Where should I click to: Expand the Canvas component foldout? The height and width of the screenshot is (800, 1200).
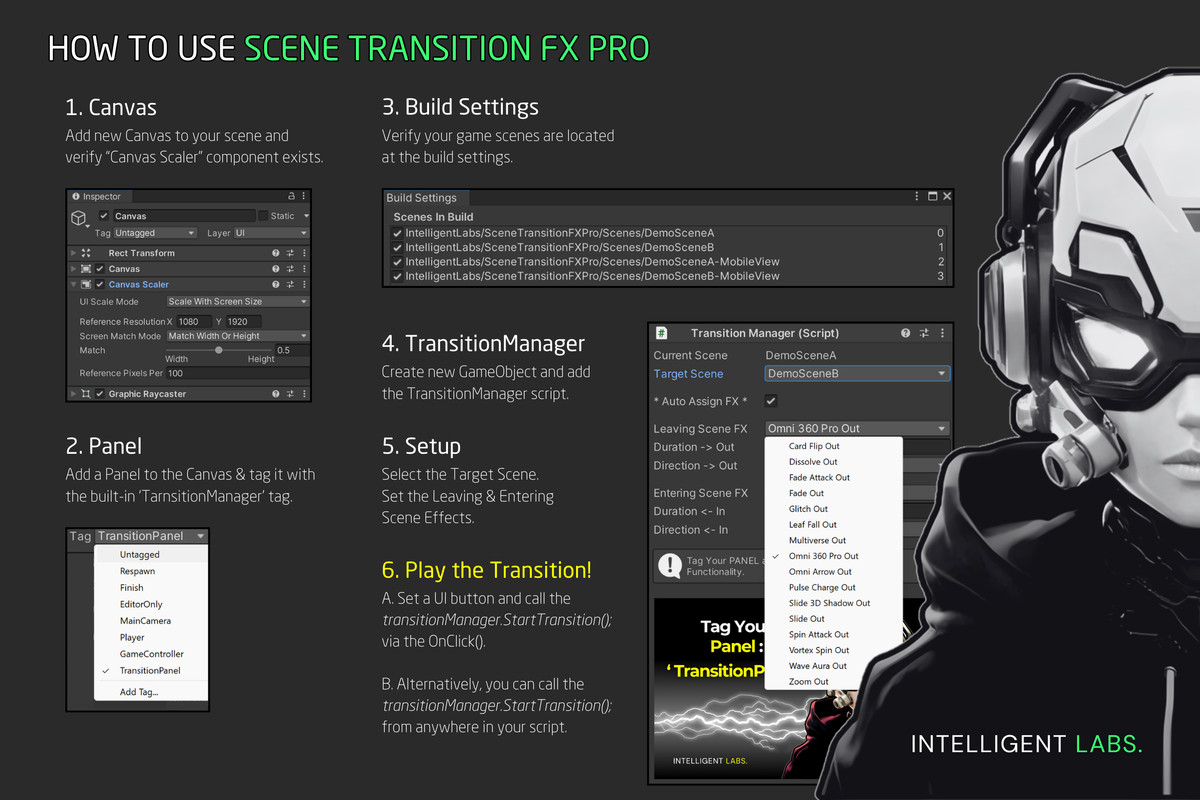pos(73,269)
